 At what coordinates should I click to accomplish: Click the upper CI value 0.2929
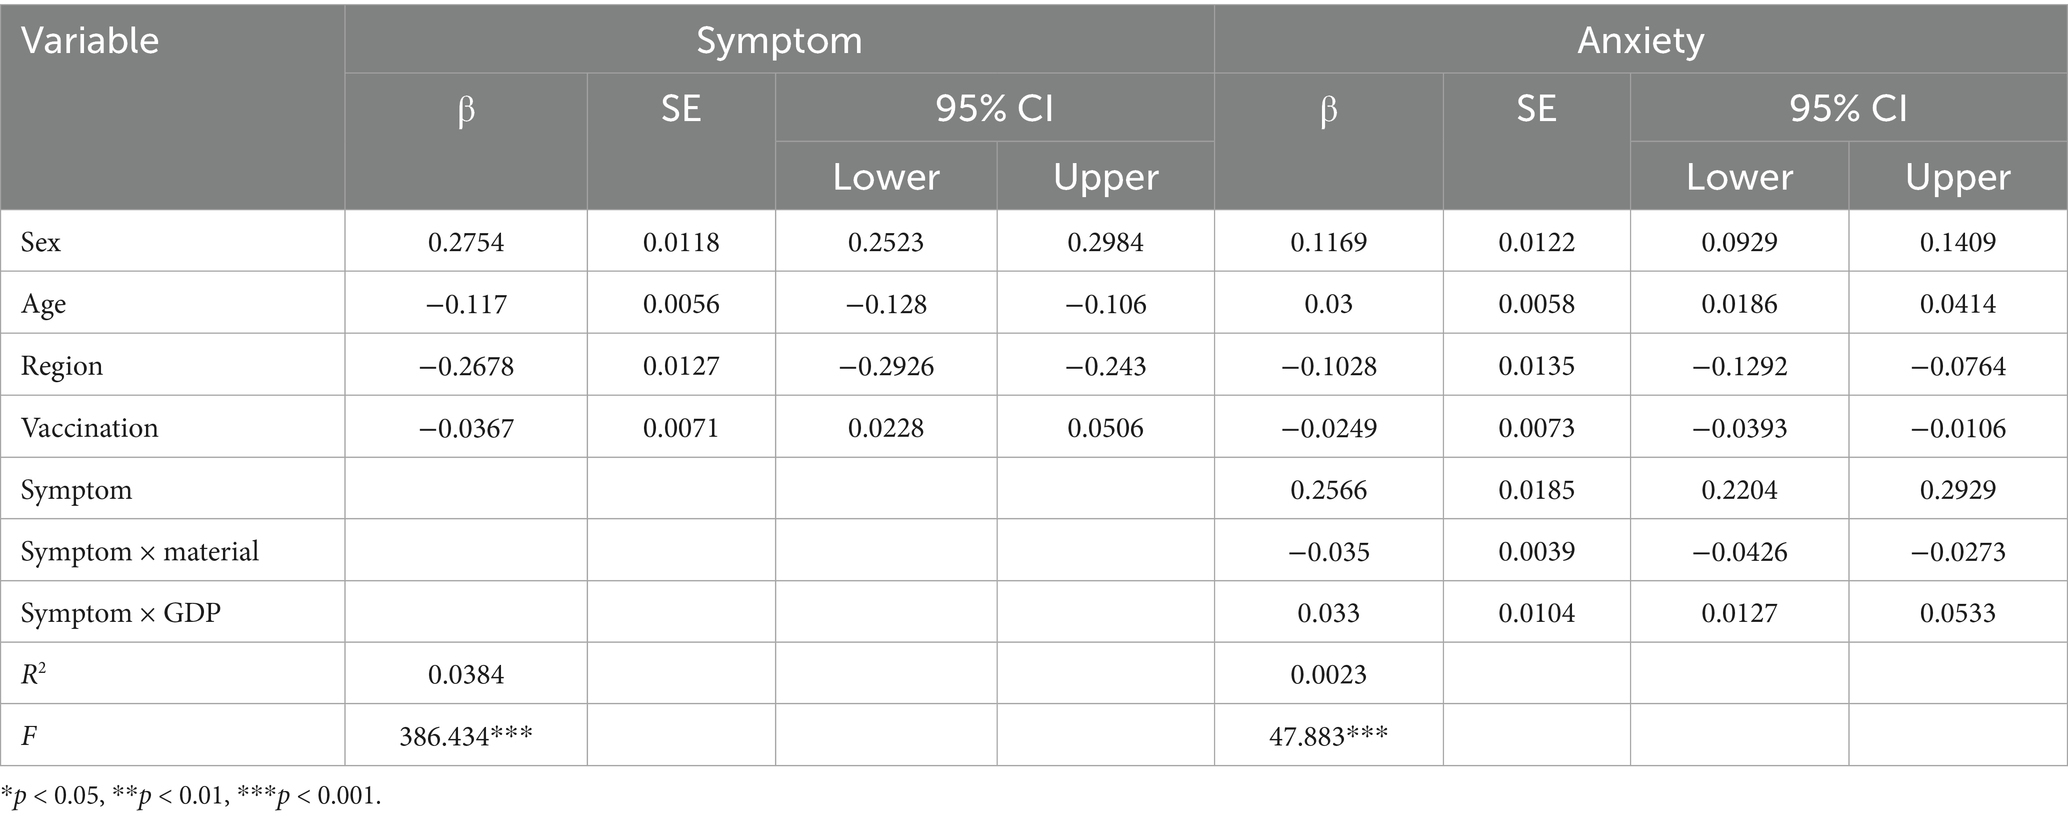point(1957,490)
